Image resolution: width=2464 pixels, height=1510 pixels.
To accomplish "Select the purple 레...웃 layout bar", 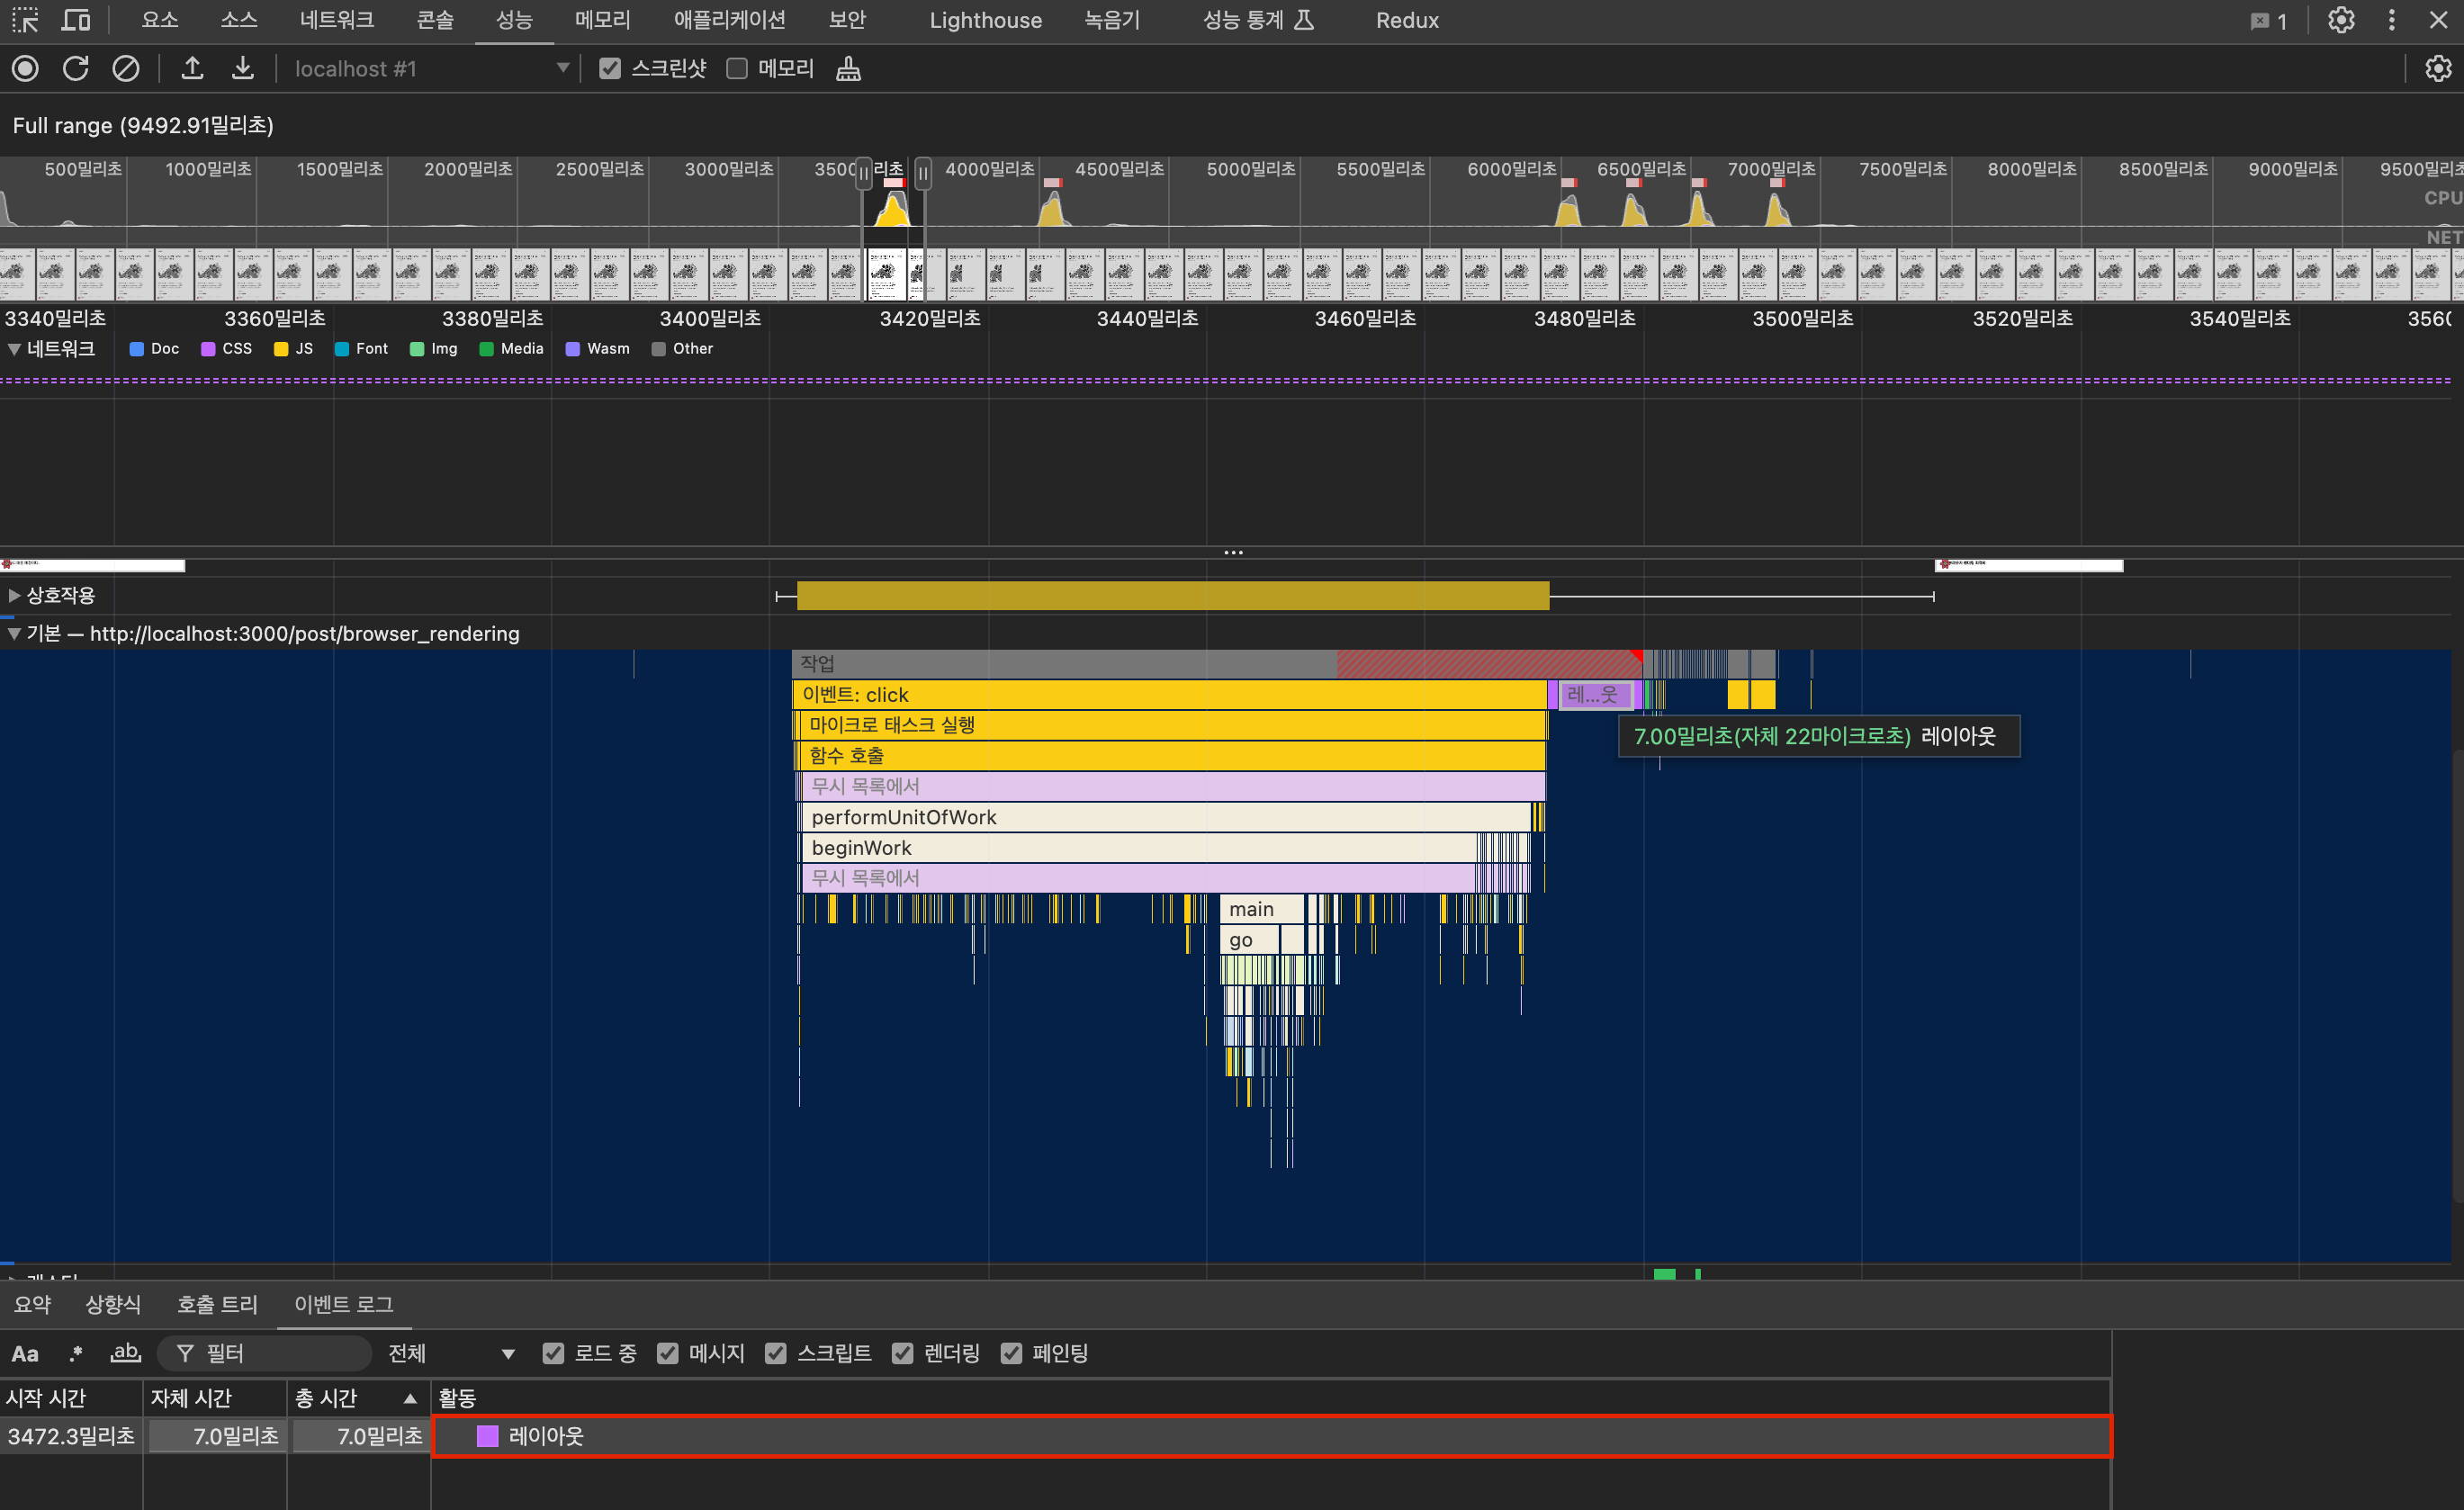I will pos(1595,694).
